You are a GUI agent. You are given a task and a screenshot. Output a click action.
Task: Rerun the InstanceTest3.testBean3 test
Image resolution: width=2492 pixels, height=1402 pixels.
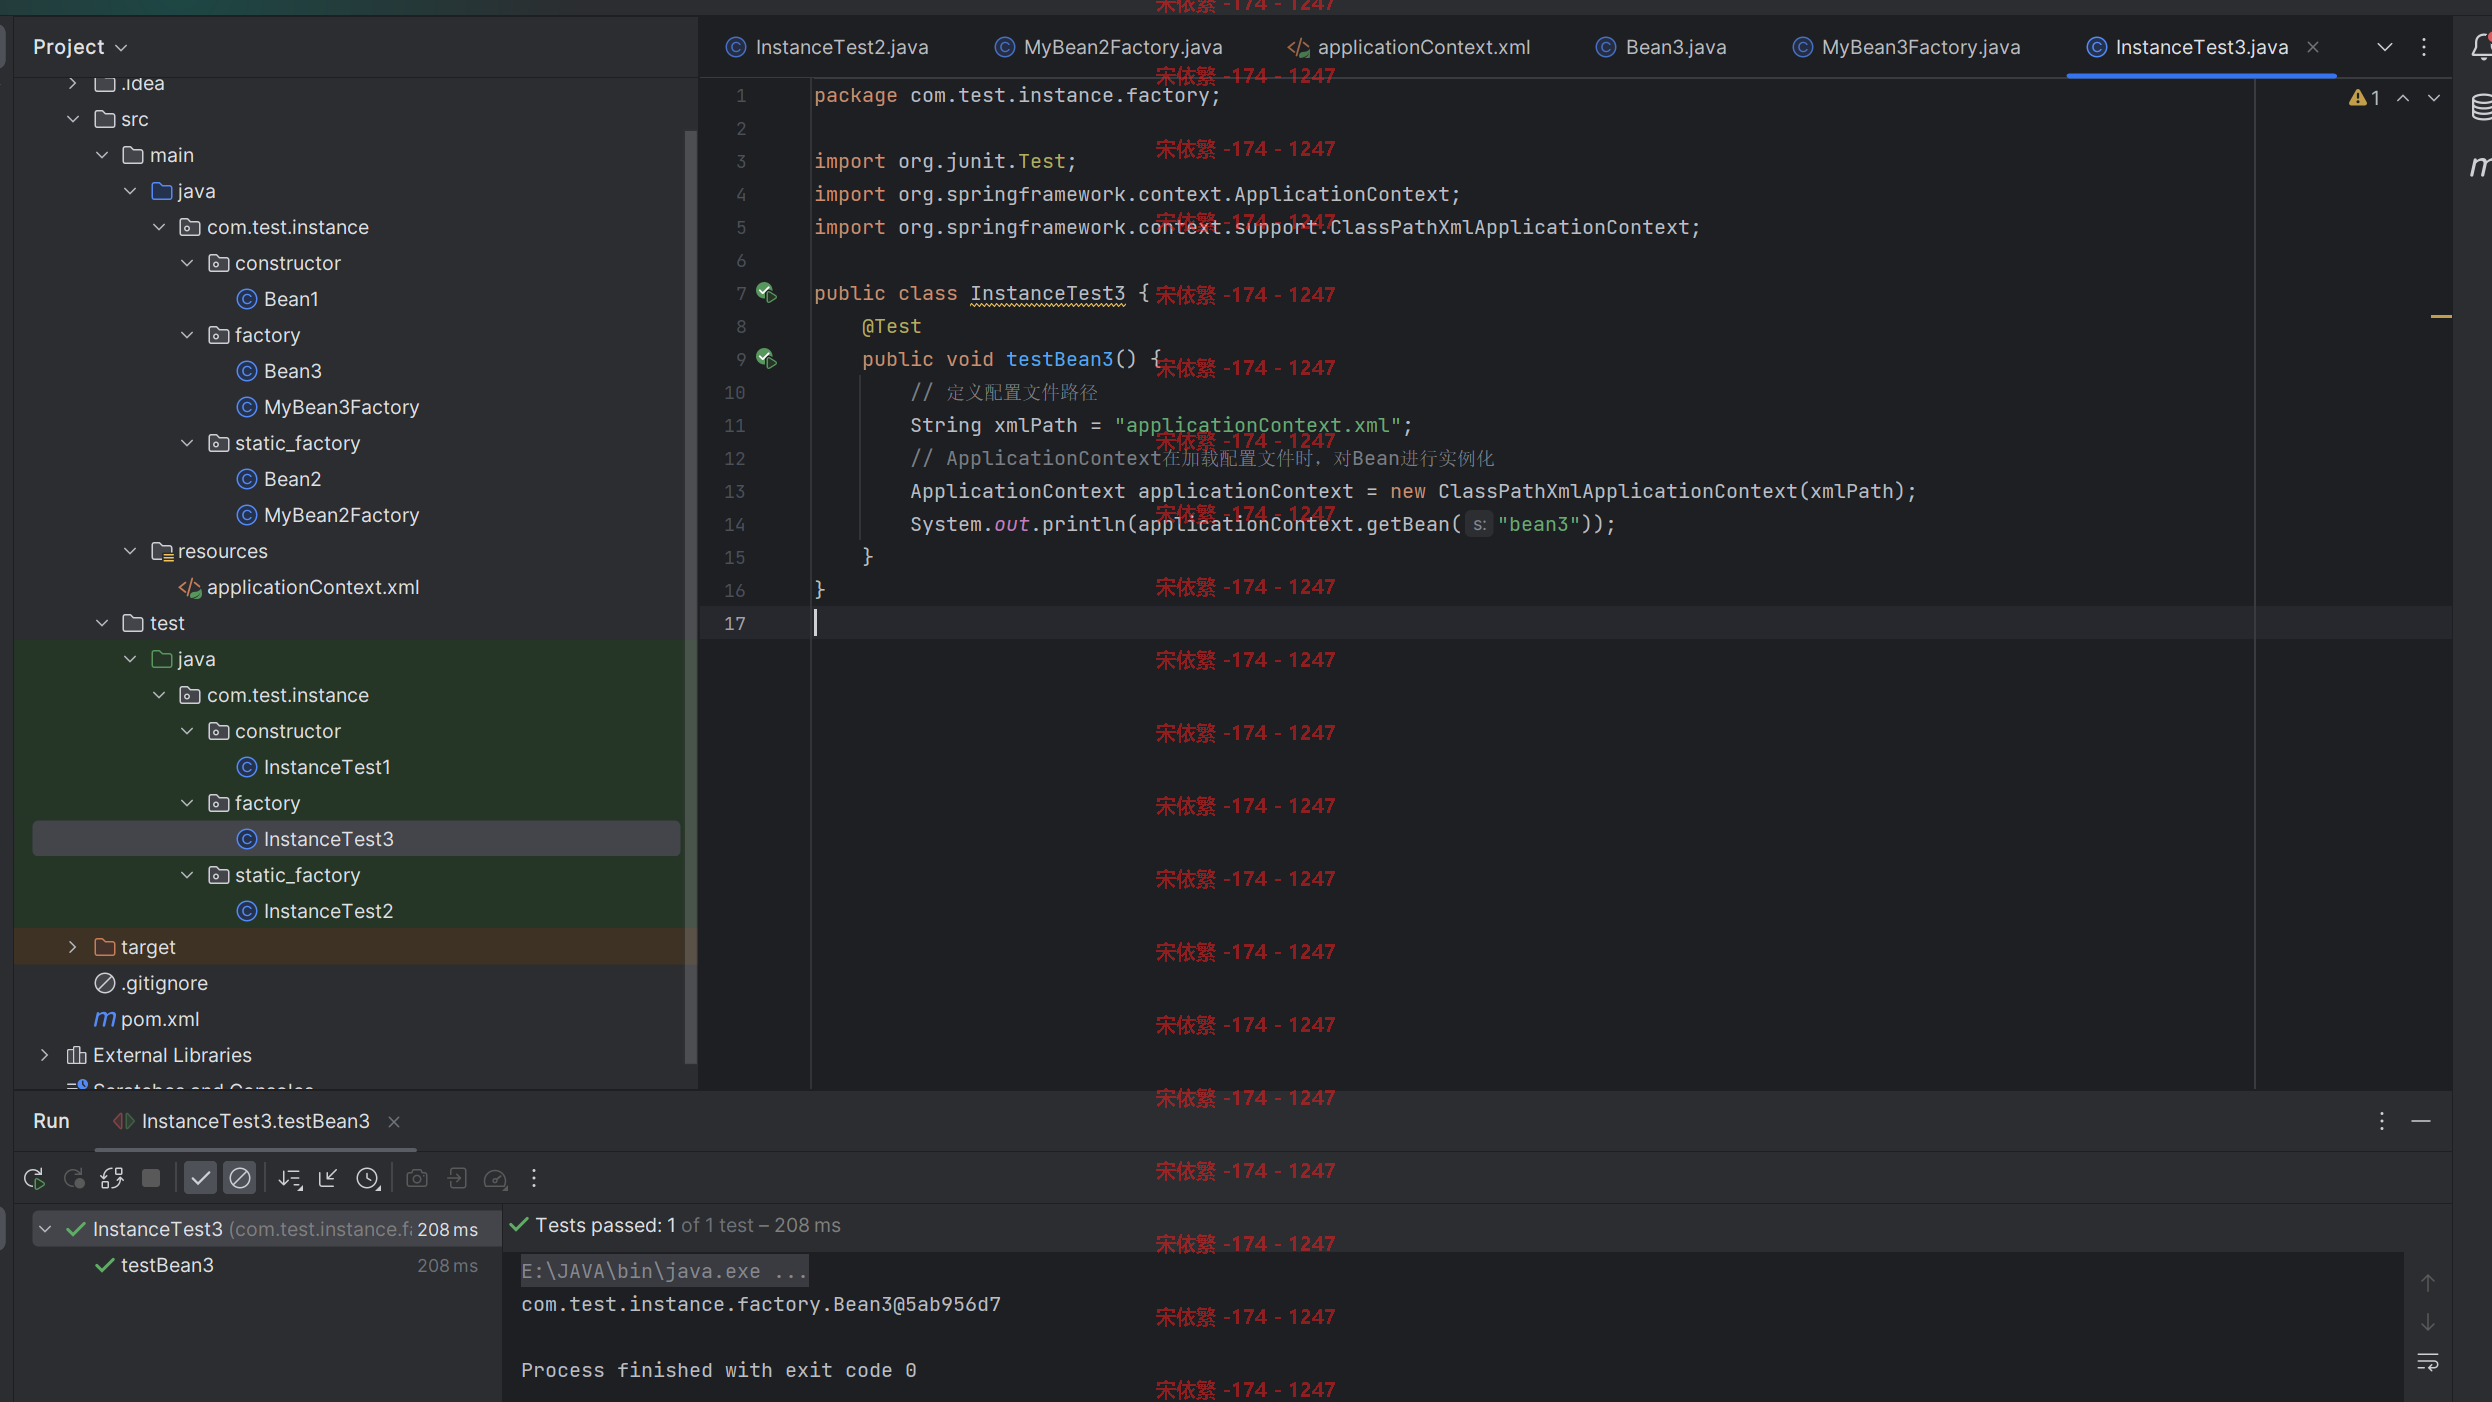point(34,1178)
